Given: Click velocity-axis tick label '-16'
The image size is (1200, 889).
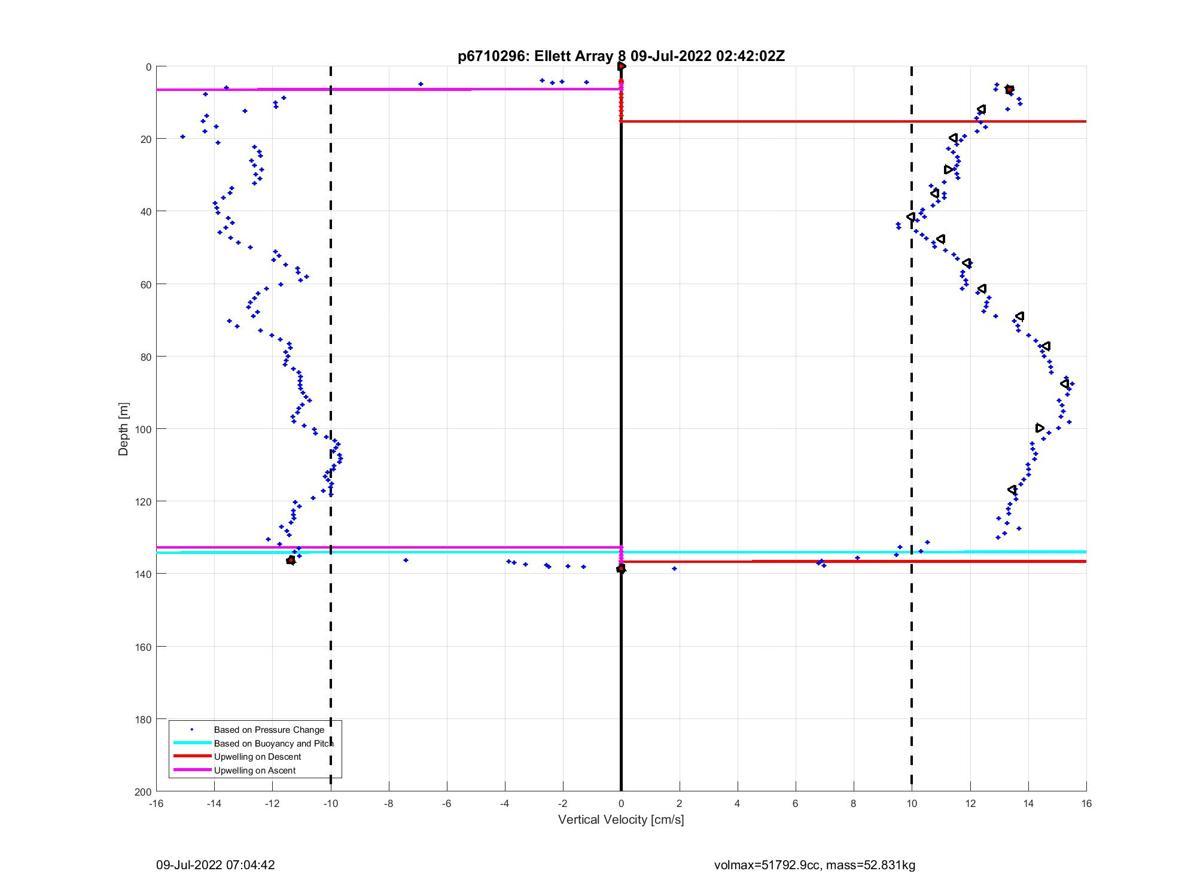Looking at the screenshot, I should (x=156, y=803).
